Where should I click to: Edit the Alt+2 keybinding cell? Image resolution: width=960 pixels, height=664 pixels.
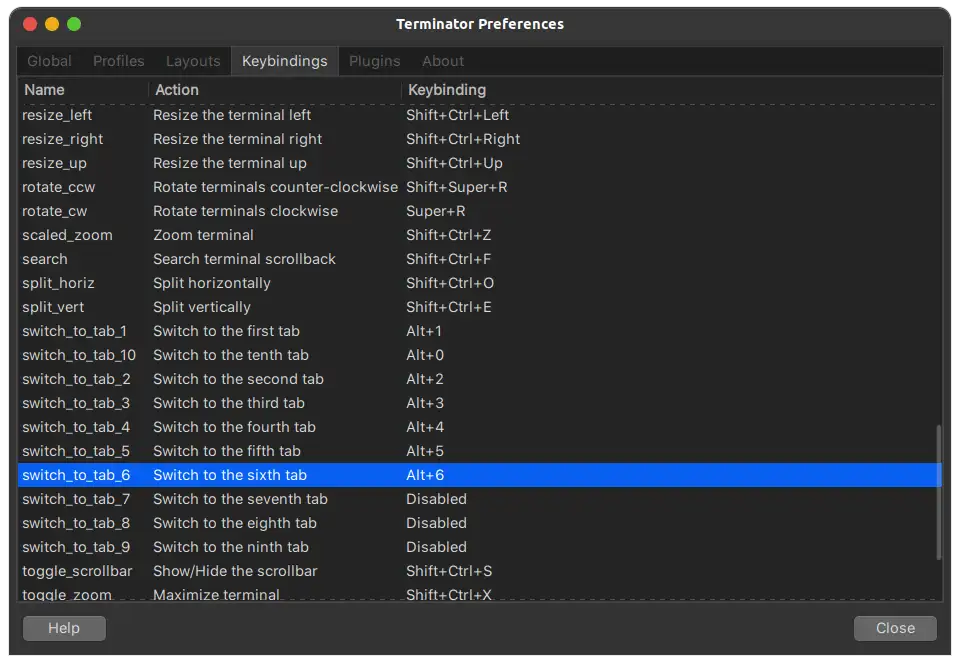click(425, 379)
